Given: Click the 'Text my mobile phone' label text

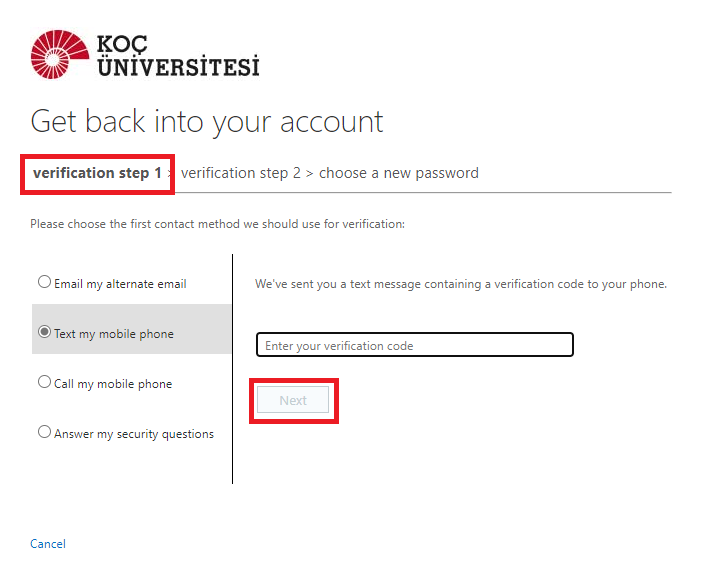Looking at the screenshot, I should tap(114, 334).
